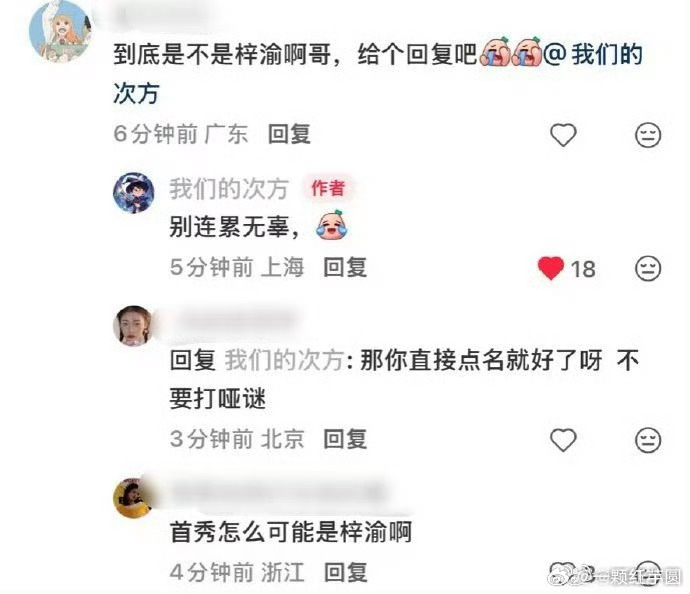The image size is (690, 594).
Task: Open top commenter's cartoon girl avatar
Action: [60, 31]
